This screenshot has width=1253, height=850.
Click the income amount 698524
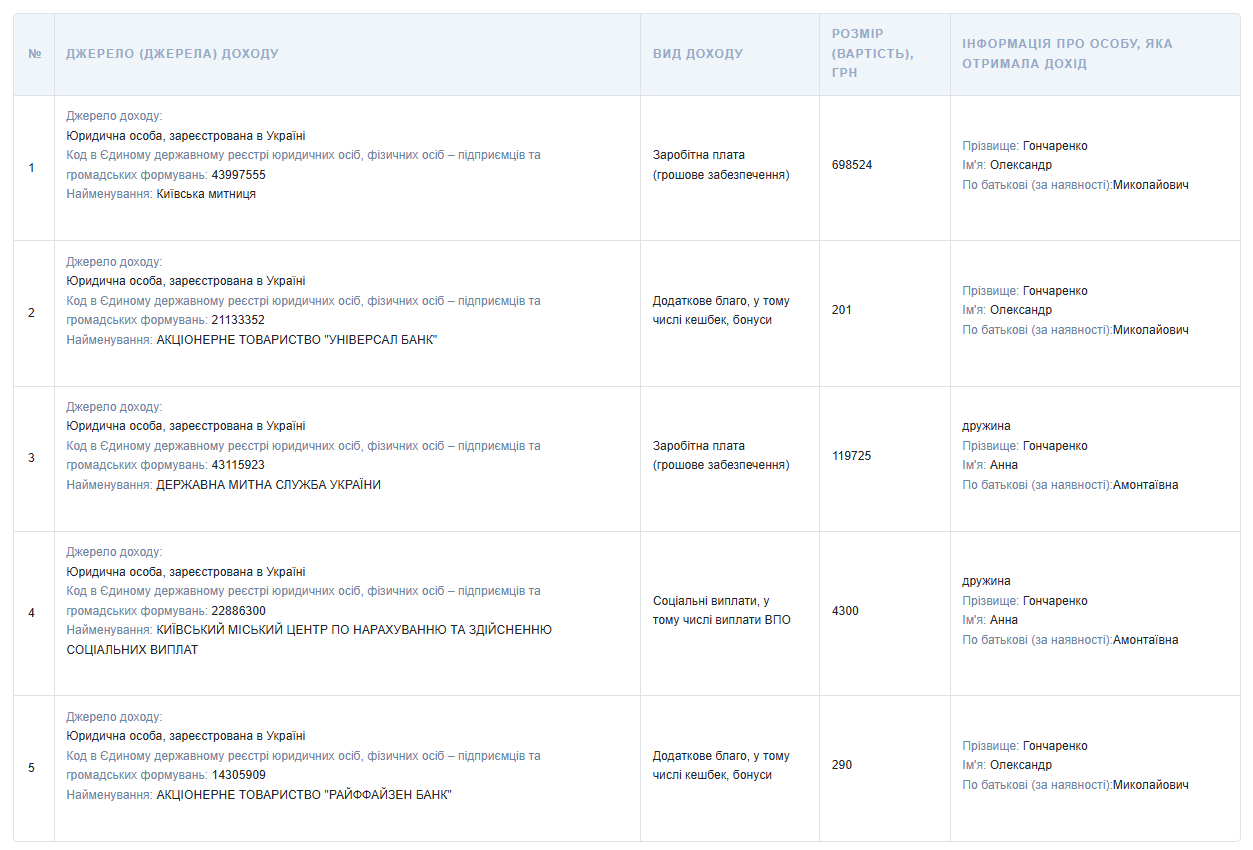pos(851,165)
